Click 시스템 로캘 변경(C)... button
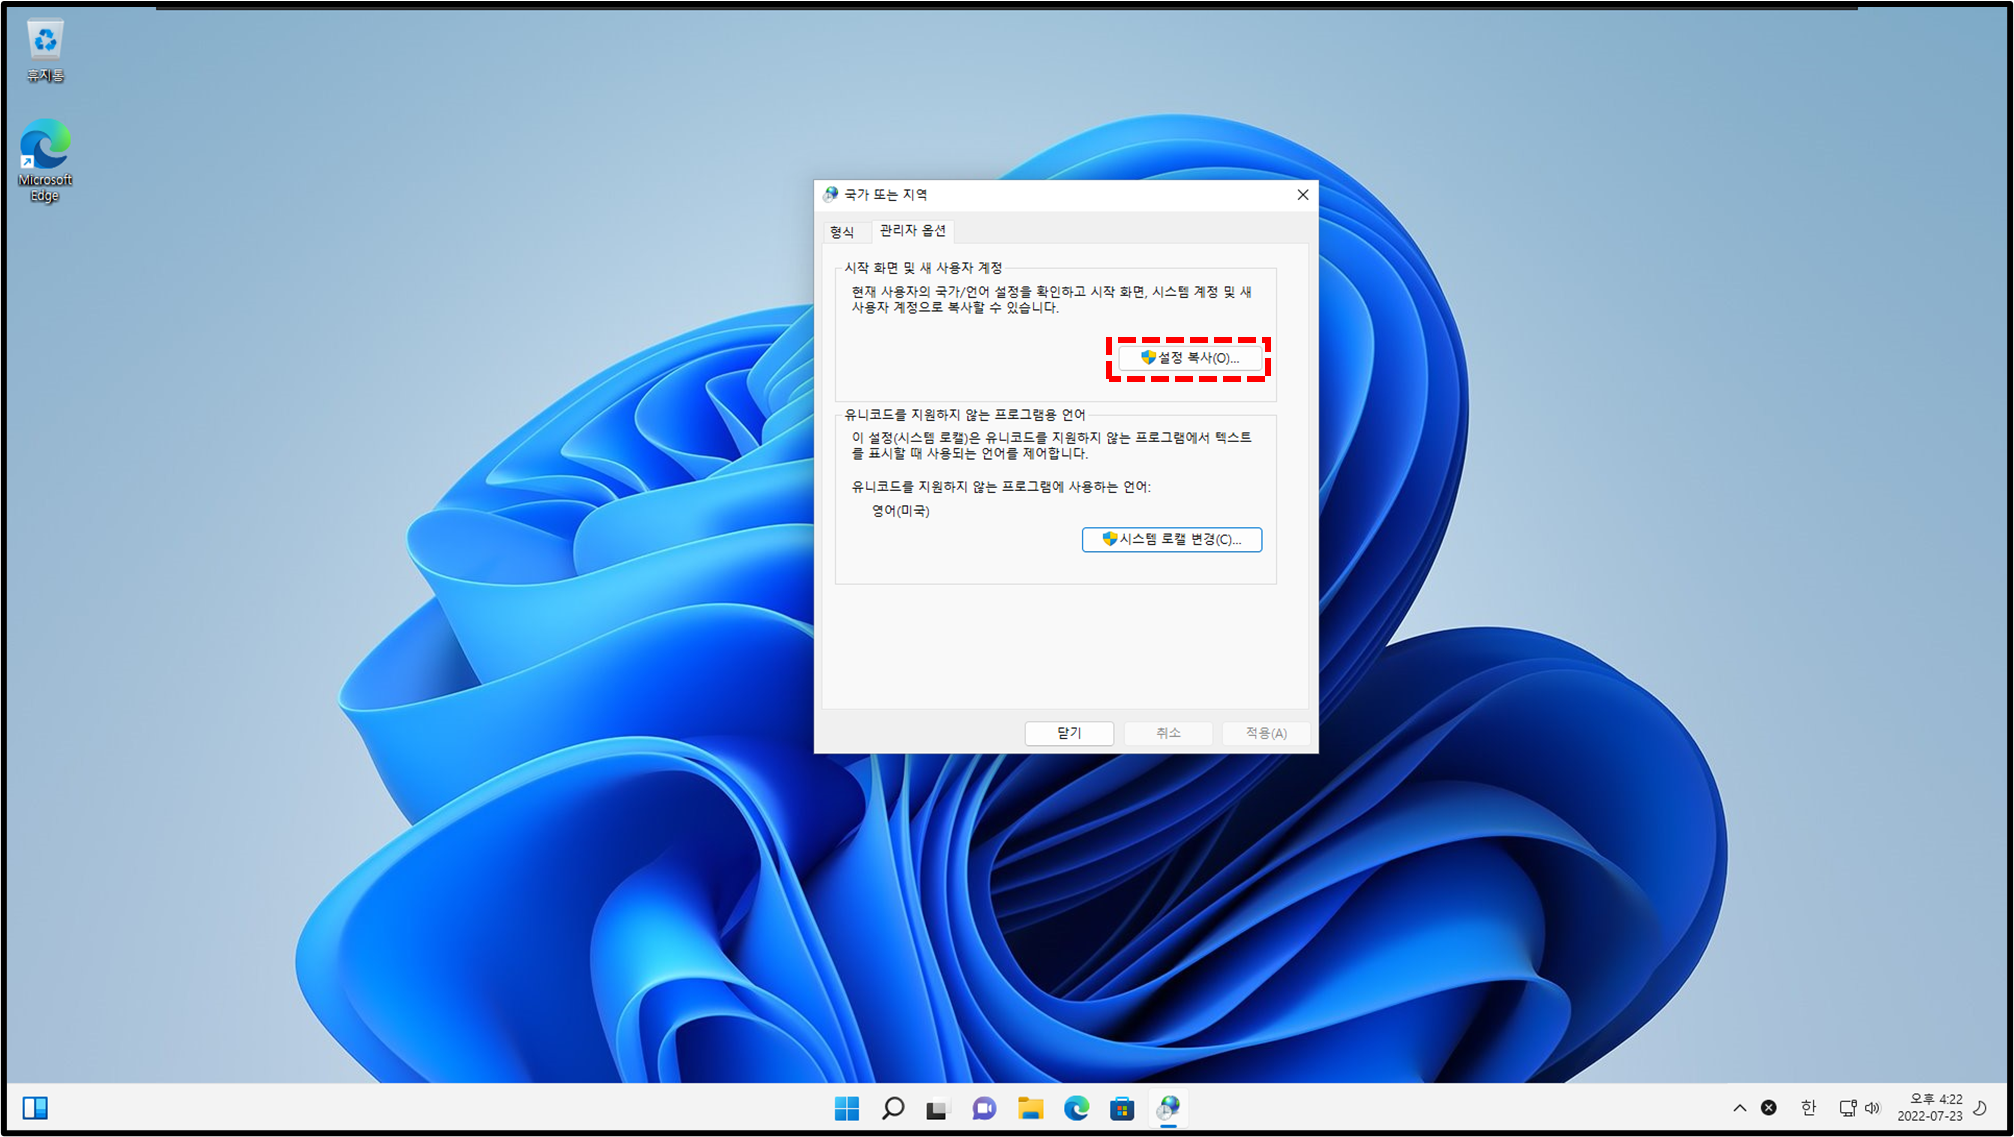 coord(1172,539)
